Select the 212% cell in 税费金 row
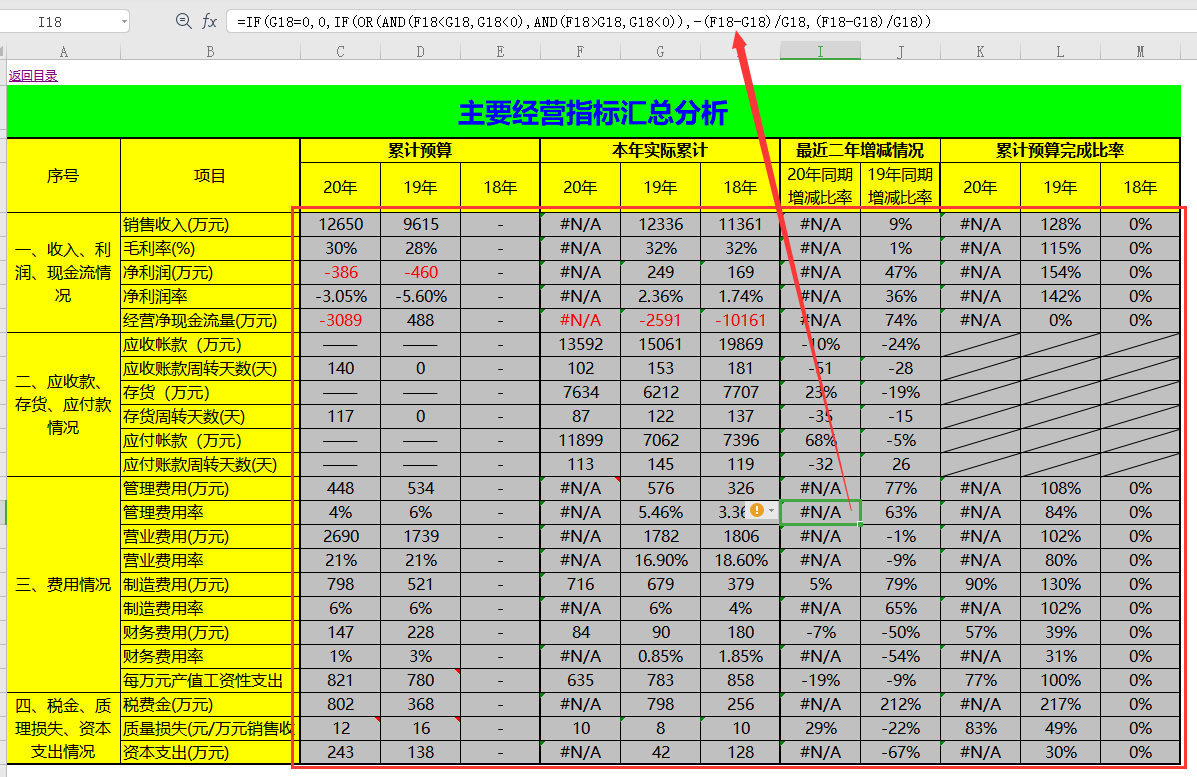This screenshot has width=1197, height=777. pos(901,704)
